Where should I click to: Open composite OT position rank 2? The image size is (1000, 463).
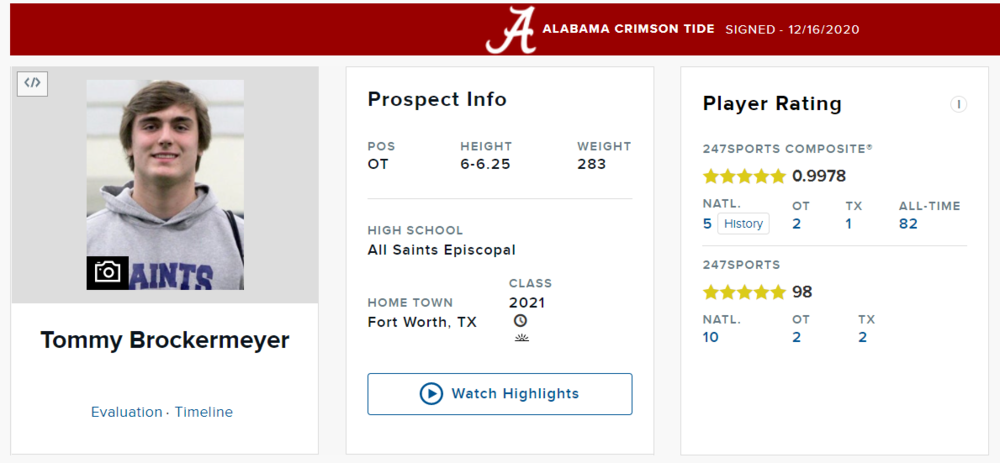[797, 224]
